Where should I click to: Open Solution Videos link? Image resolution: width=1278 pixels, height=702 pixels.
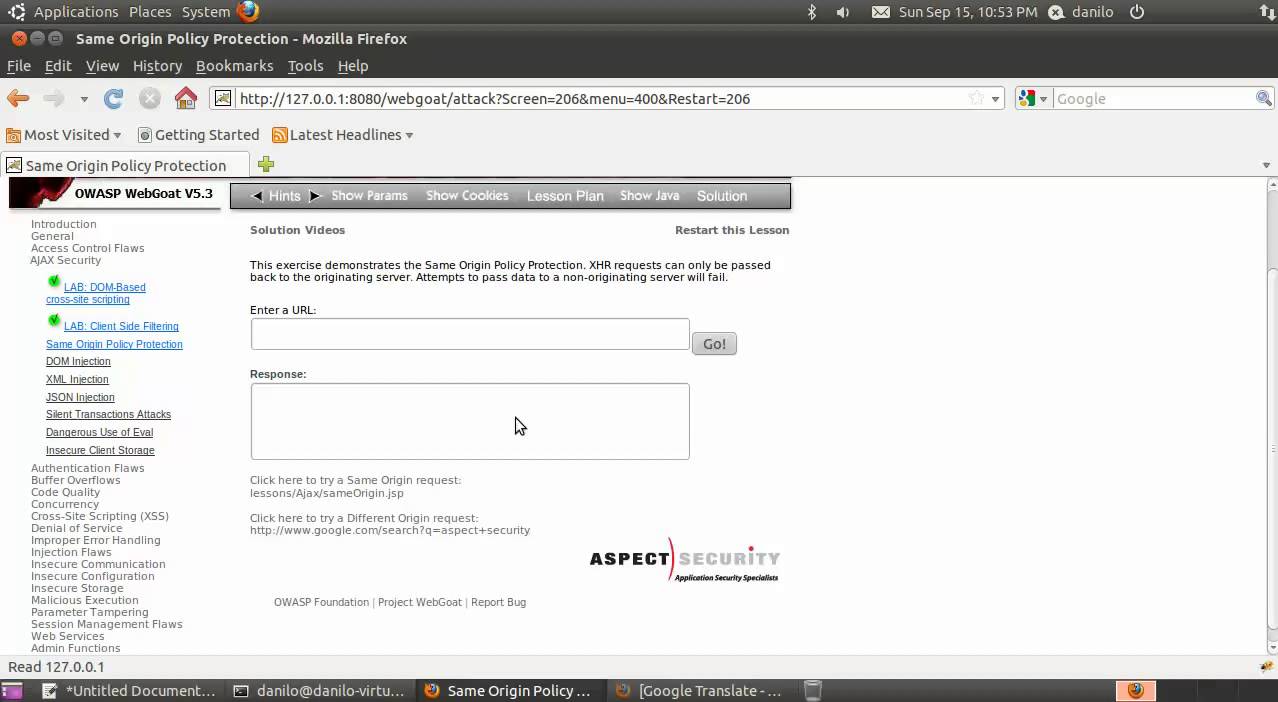(297, 230)
